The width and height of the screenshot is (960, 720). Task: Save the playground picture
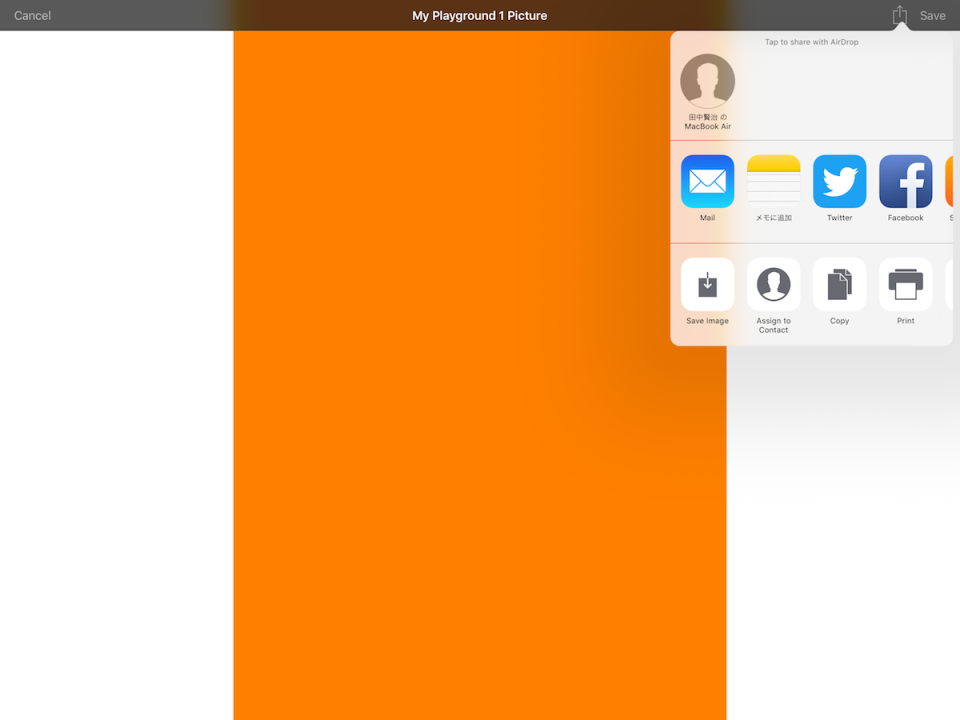click(x=932, y=15)
